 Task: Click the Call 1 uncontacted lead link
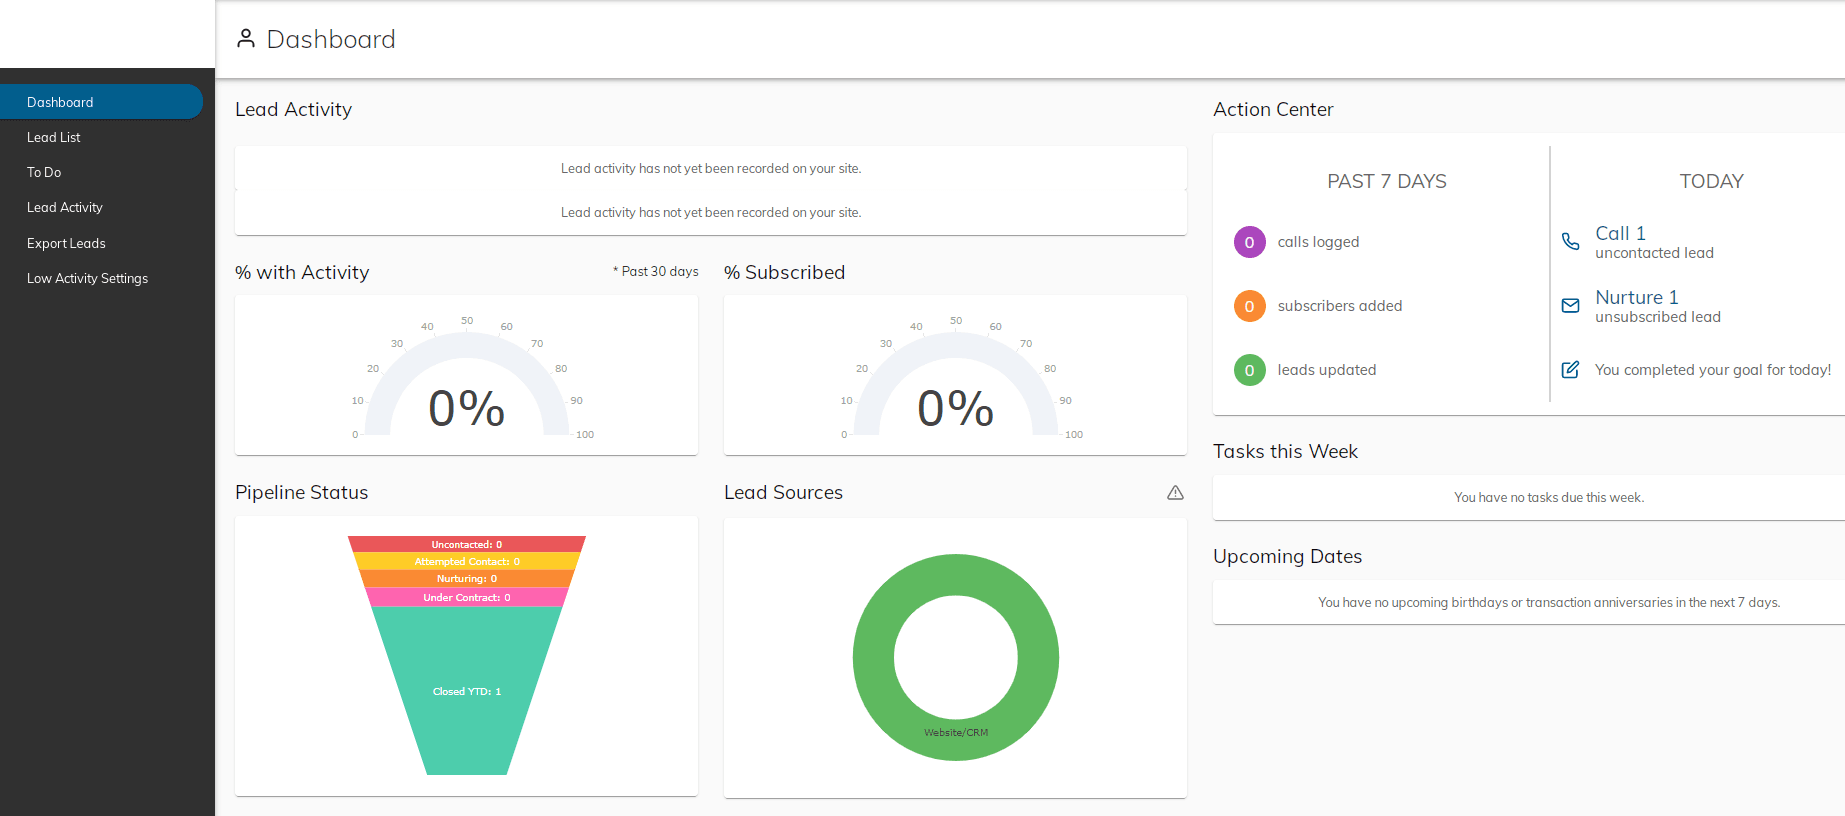1653,243
